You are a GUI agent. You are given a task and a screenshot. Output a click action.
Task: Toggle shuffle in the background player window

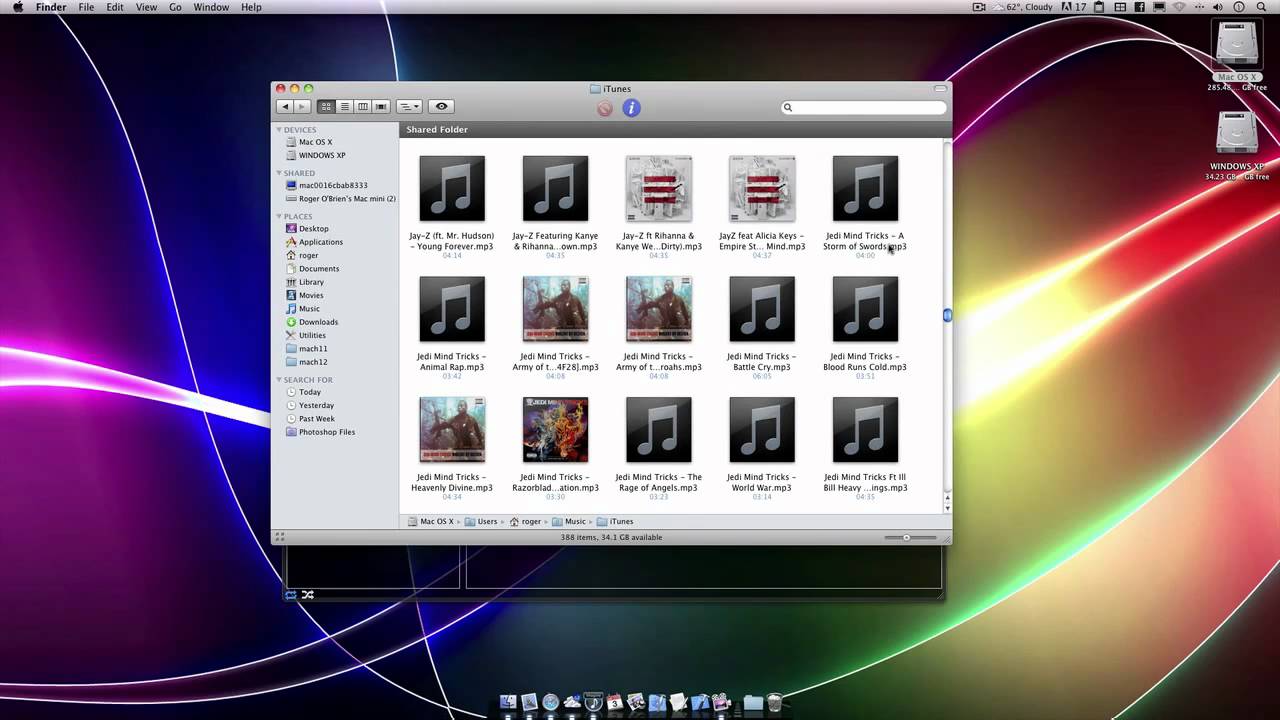coord(308,595)
